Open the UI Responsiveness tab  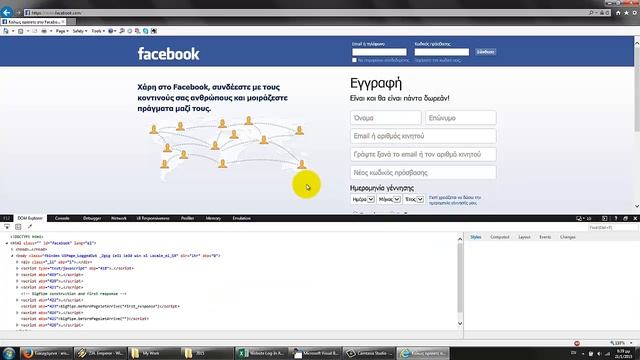pyautogui.click(x=153, y=218)
